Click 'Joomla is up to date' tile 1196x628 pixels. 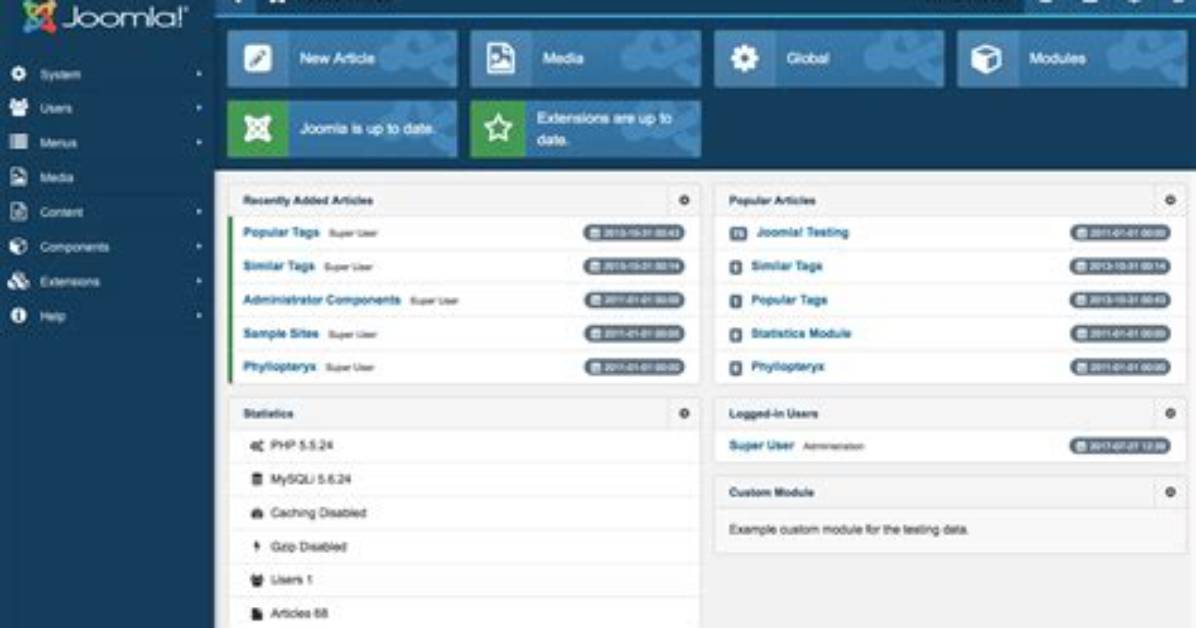pyautogui.click(x=342, y=129)
